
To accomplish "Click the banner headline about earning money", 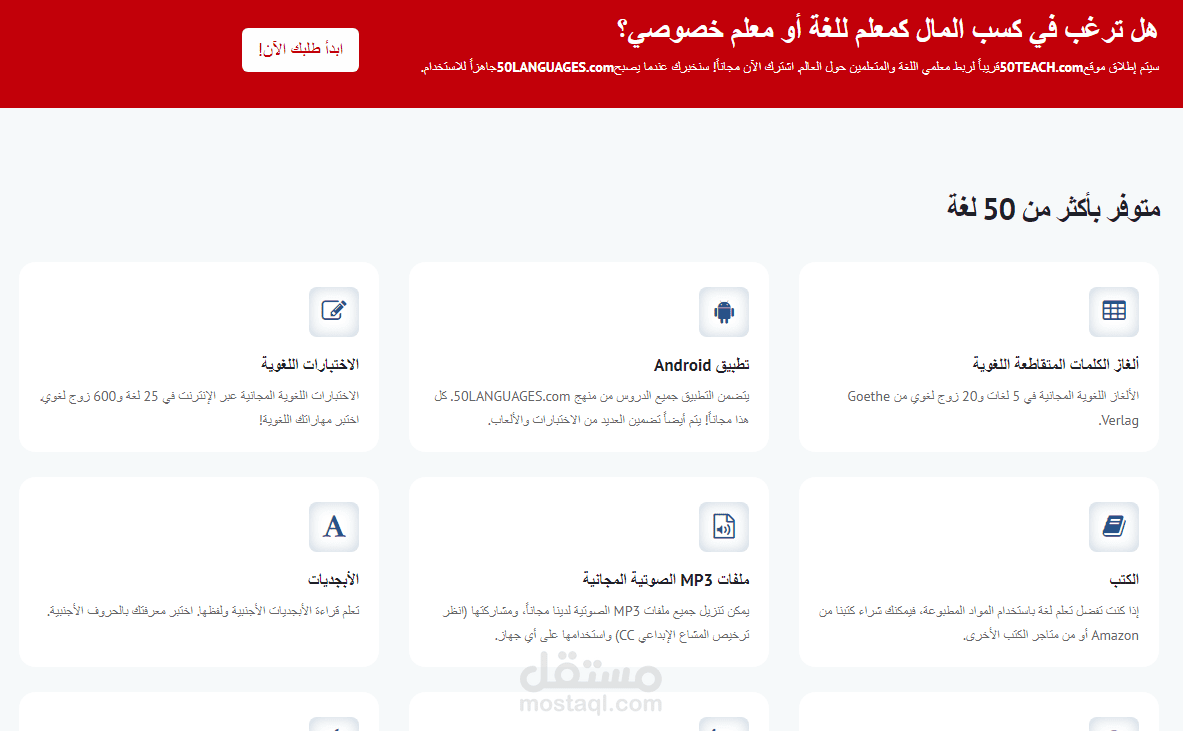I will [887, 30].
